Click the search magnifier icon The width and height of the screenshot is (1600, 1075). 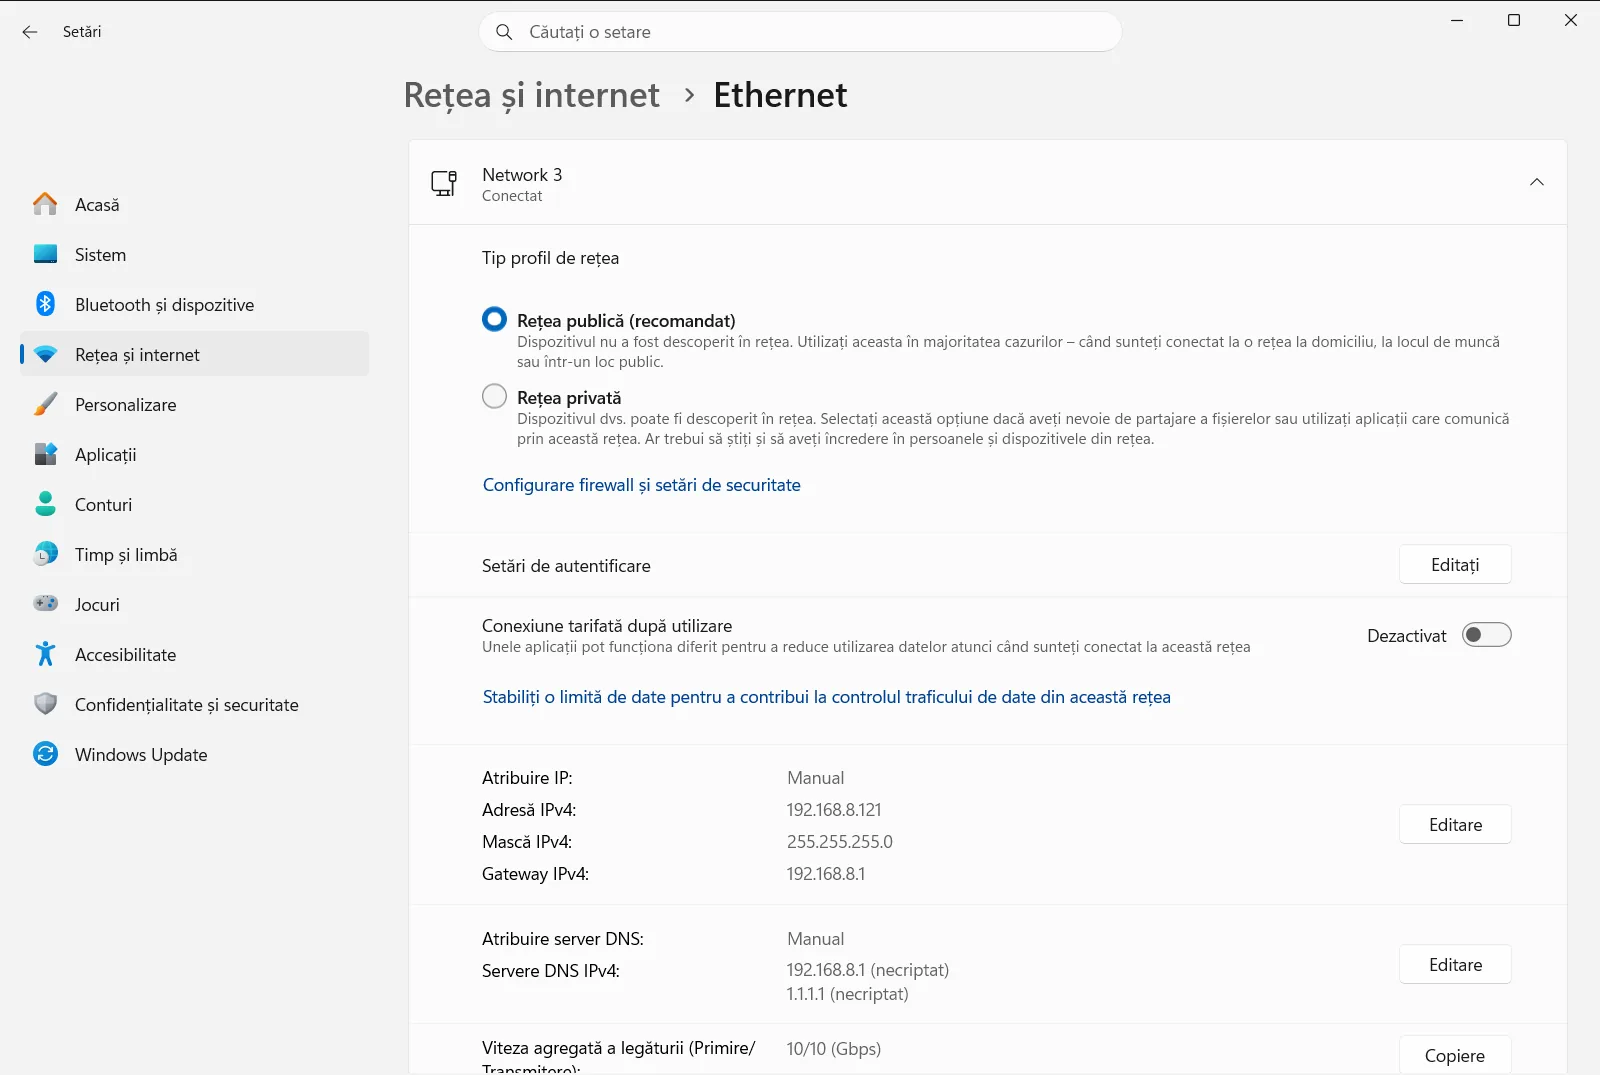[504, 32]
